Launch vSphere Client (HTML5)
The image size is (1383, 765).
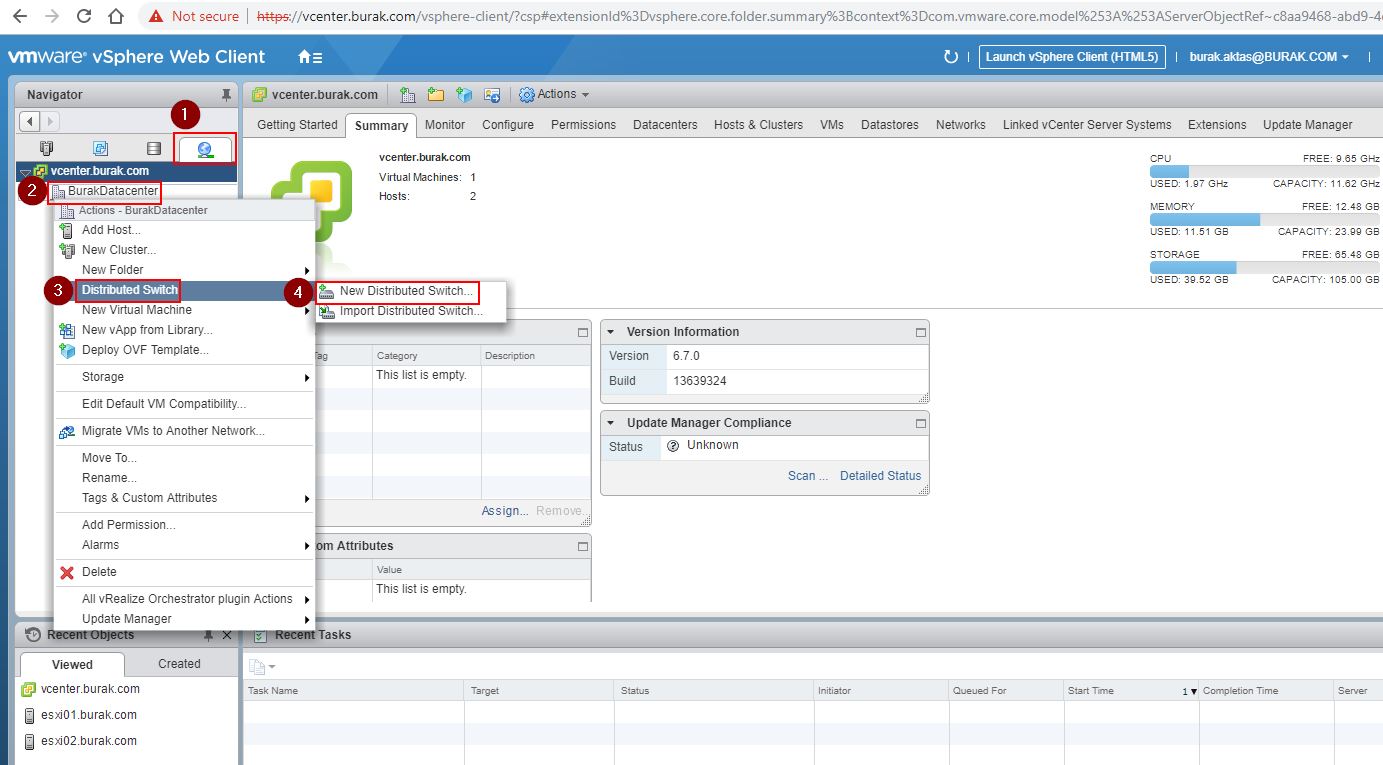tap(1072, 57)
